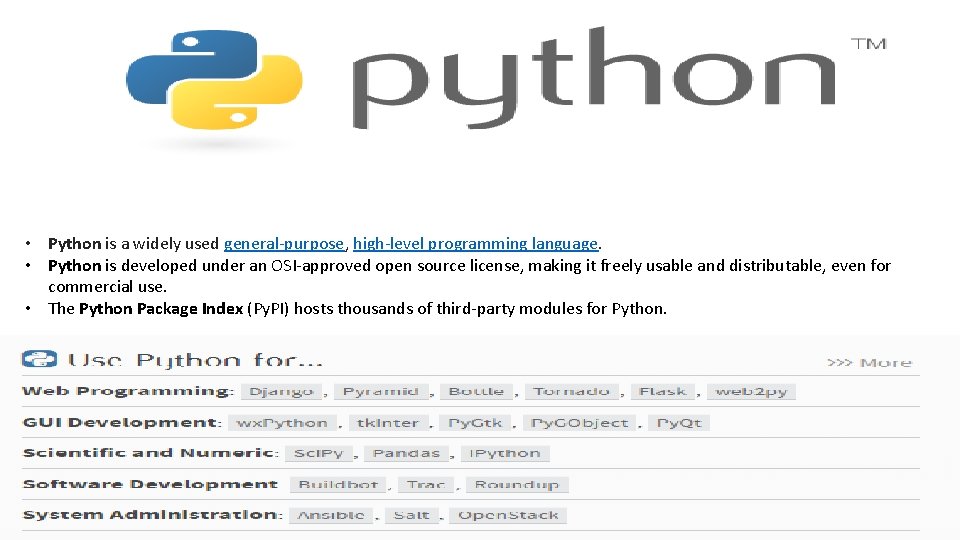Viewport: 960px width, 540px height.
Task: Open the PyGObject tag
Action: pos(580,423)
